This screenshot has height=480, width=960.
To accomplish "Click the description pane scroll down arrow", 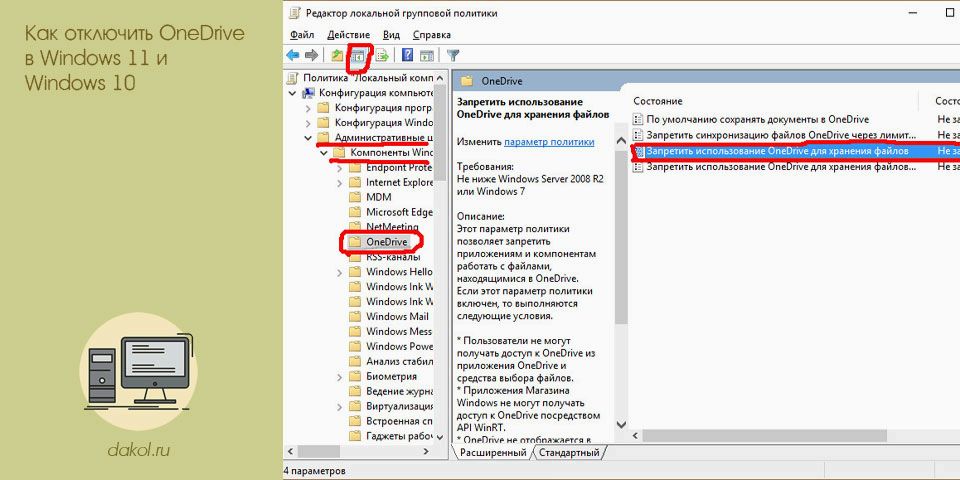I will pyautogui.click(x=621, y=424).
